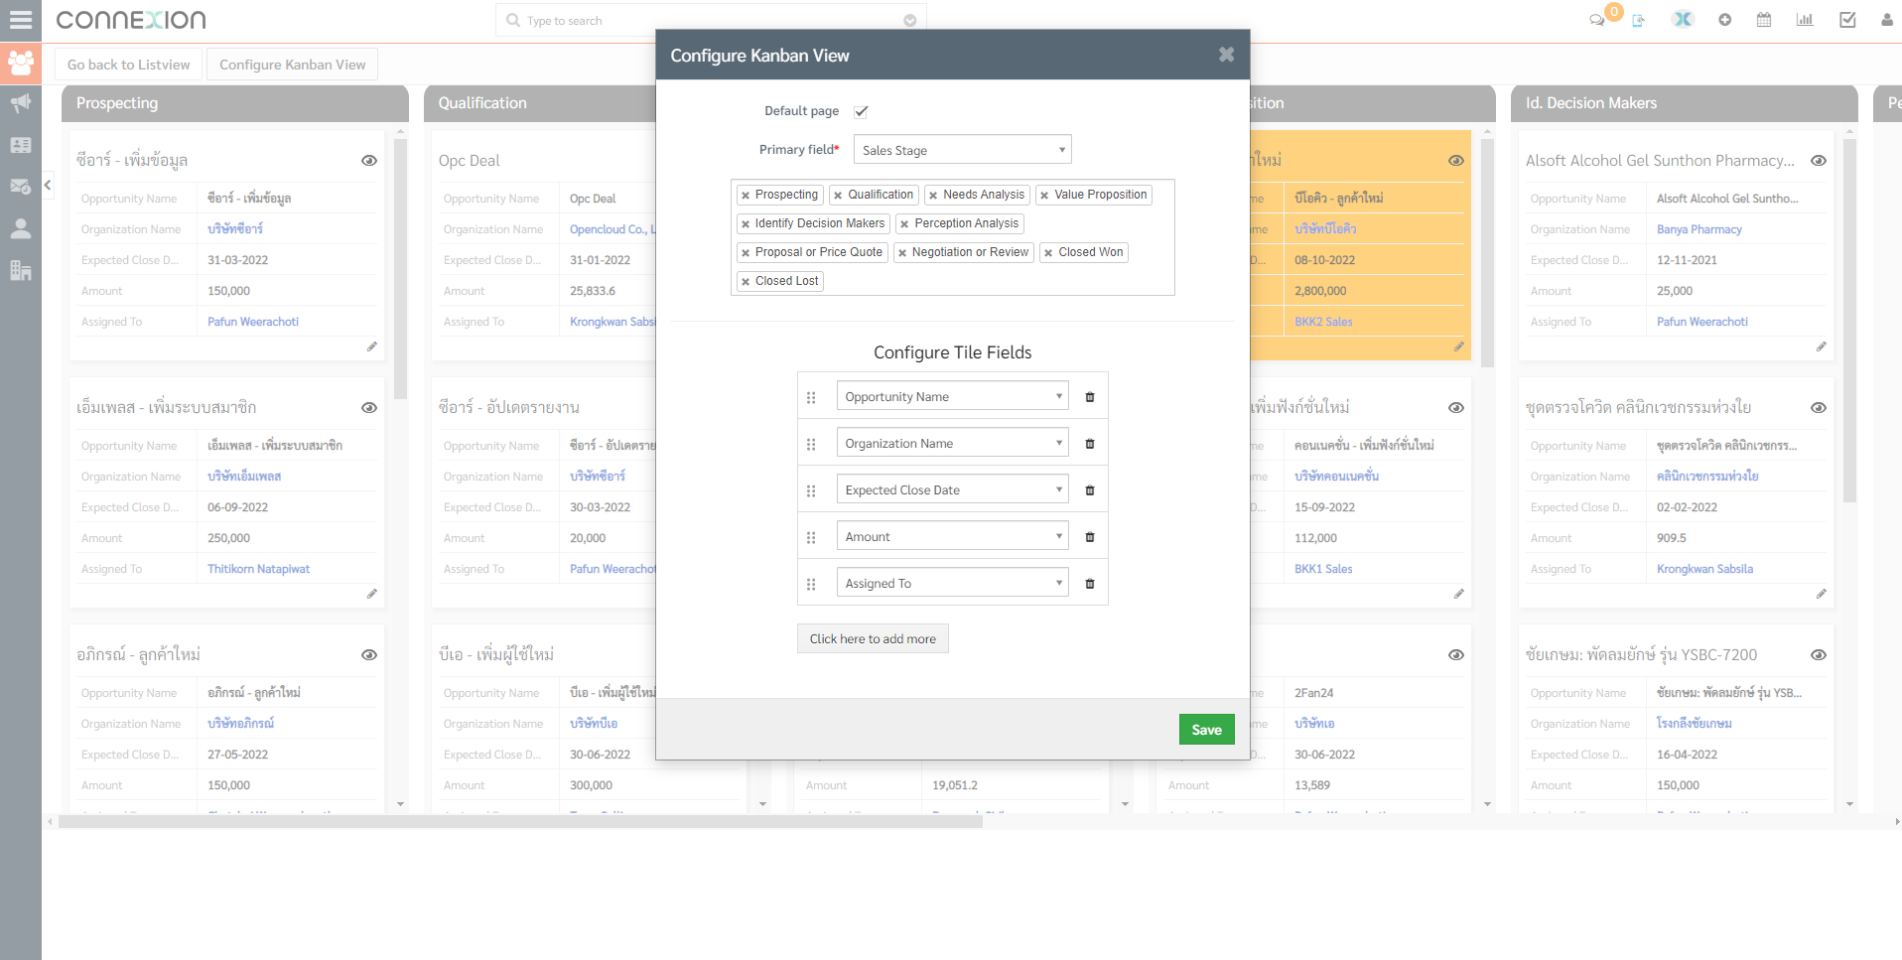This screenshot has height=960, width=1902.
Task: Open the Organization Name field dropdown
Action: pyautogui.click(x=952, y=443)
